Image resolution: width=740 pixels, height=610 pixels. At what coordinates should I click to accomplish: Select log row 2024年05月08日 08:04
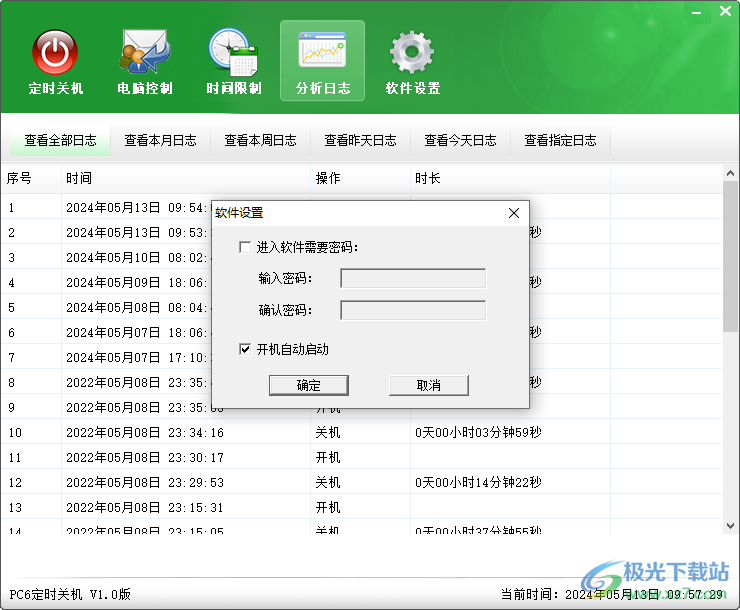136,308
